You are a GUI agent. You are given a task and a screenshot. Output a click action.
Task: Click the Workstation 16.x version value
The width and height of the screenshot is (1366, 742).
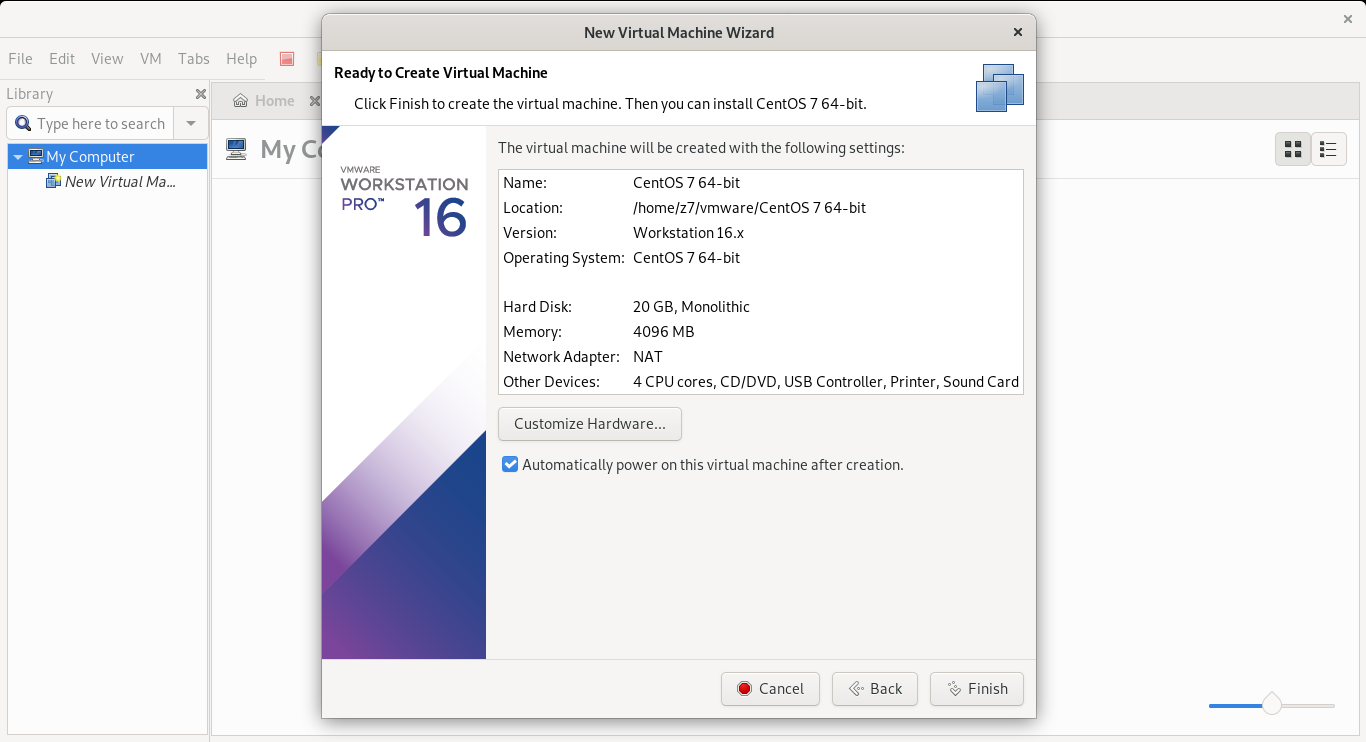(688, 233)
